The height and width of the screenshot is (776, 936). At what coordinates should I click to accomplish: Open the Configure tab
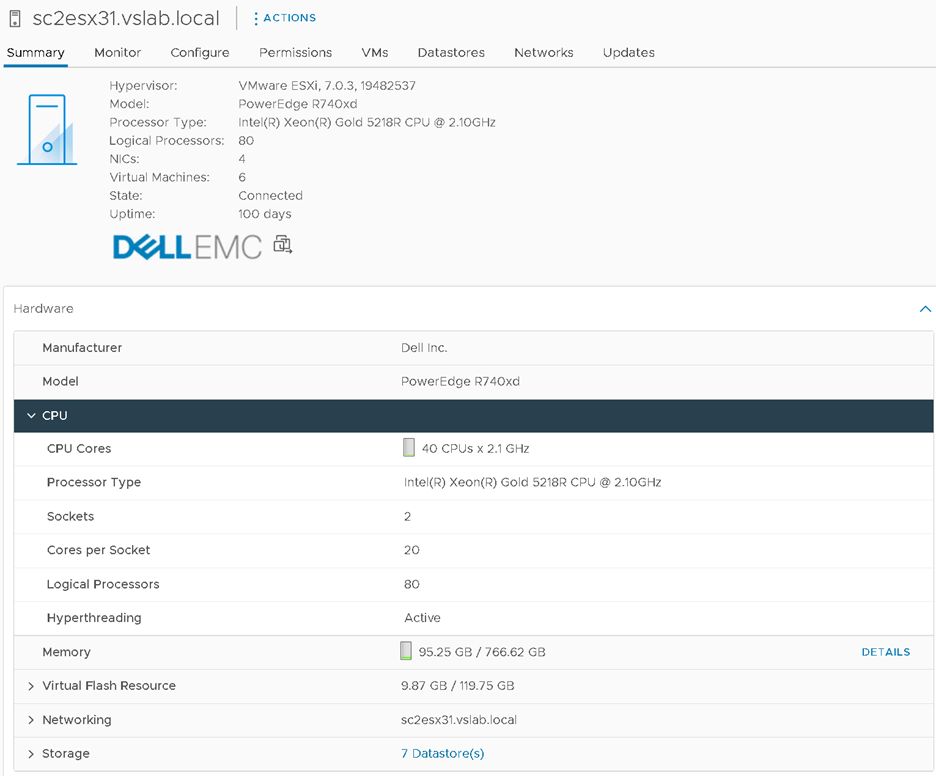pos(200,52)
